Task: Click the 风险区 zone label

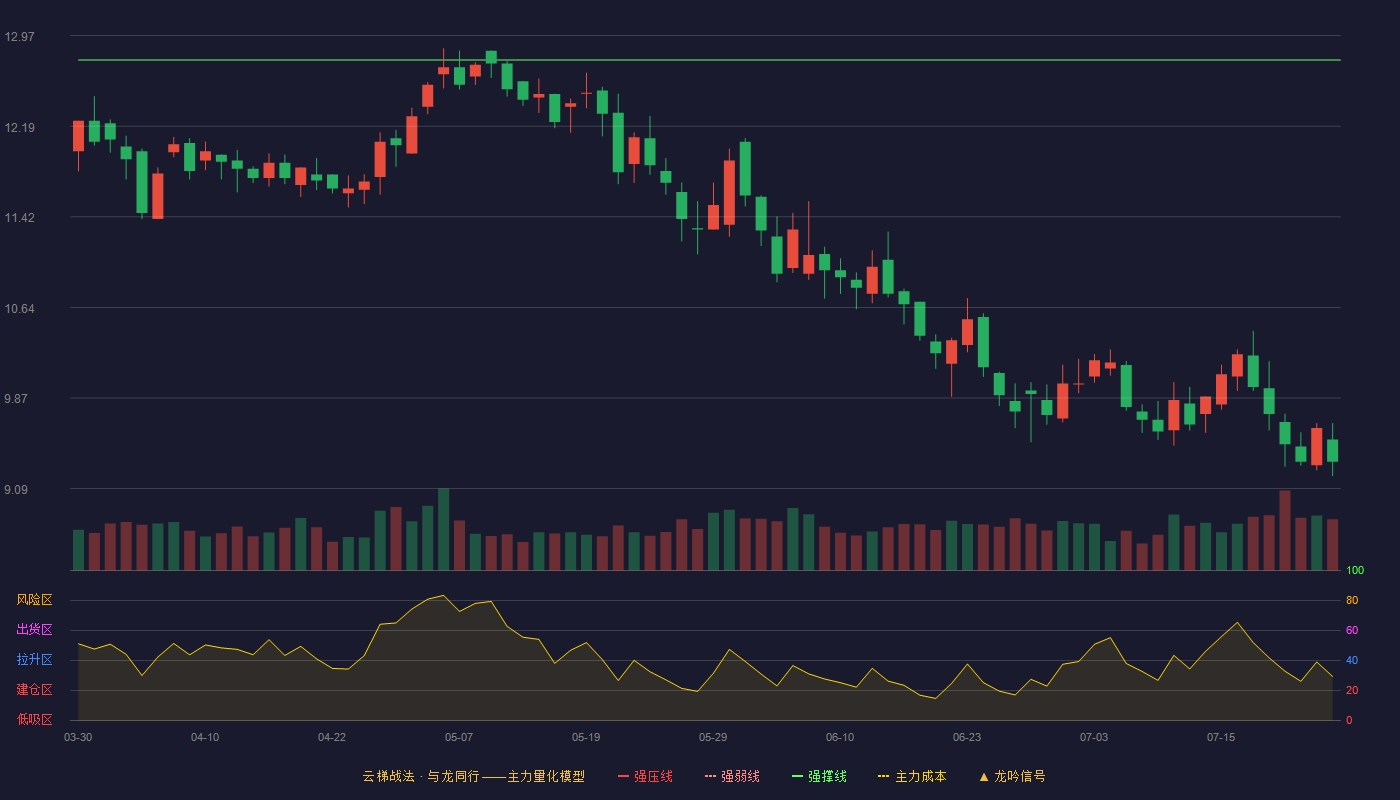Action: pos(34,600)
